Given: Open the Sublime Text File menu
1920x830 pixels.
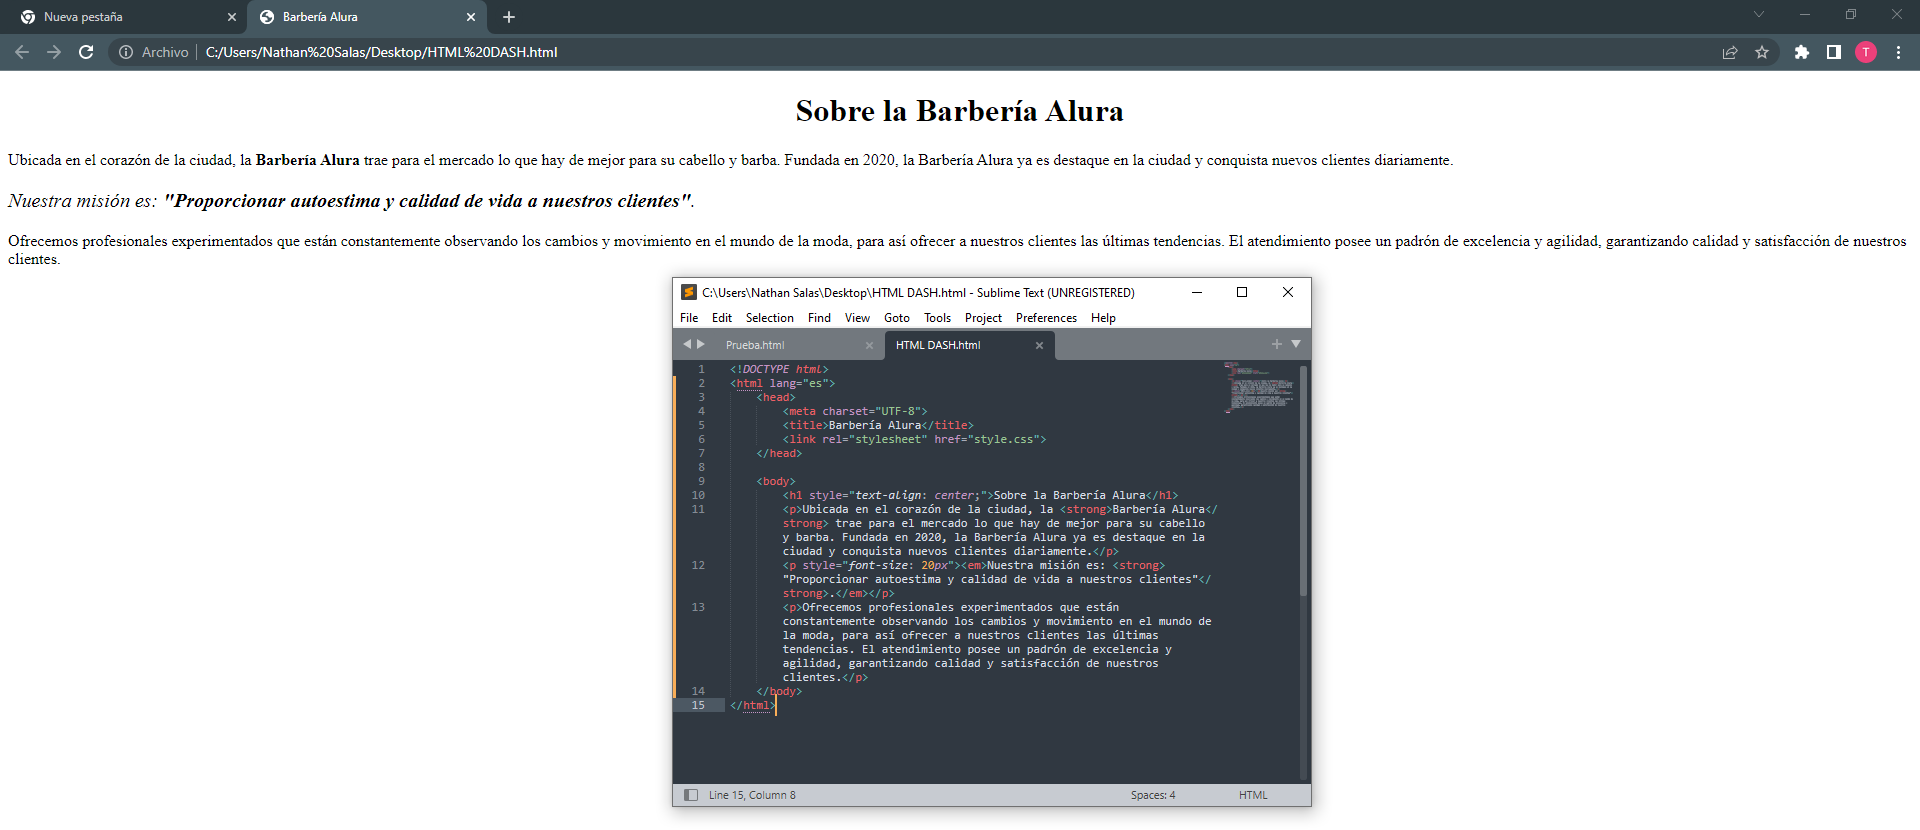Looking at the screenshot, I should click(689, 318).
